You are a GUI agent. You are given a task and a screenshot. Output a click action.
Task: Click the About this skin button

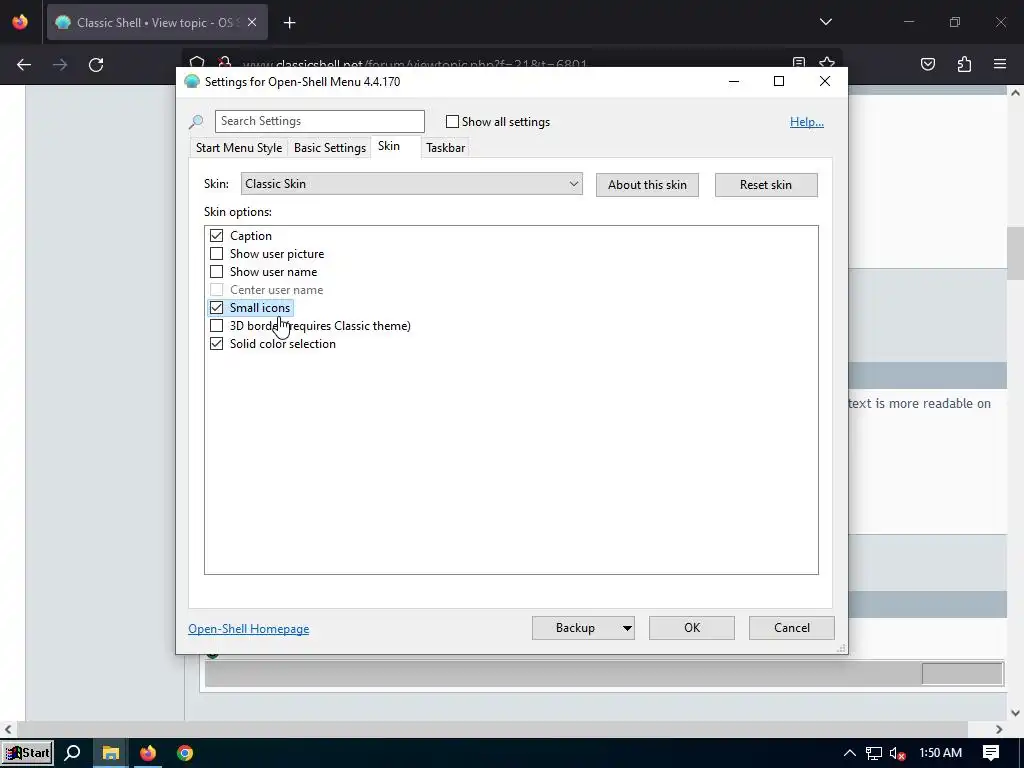pos(647,185)
